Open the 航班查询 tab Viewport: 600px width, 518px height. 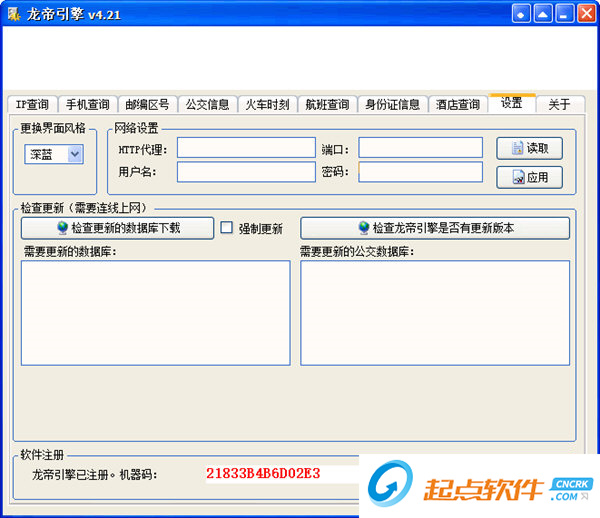[327, 104]
